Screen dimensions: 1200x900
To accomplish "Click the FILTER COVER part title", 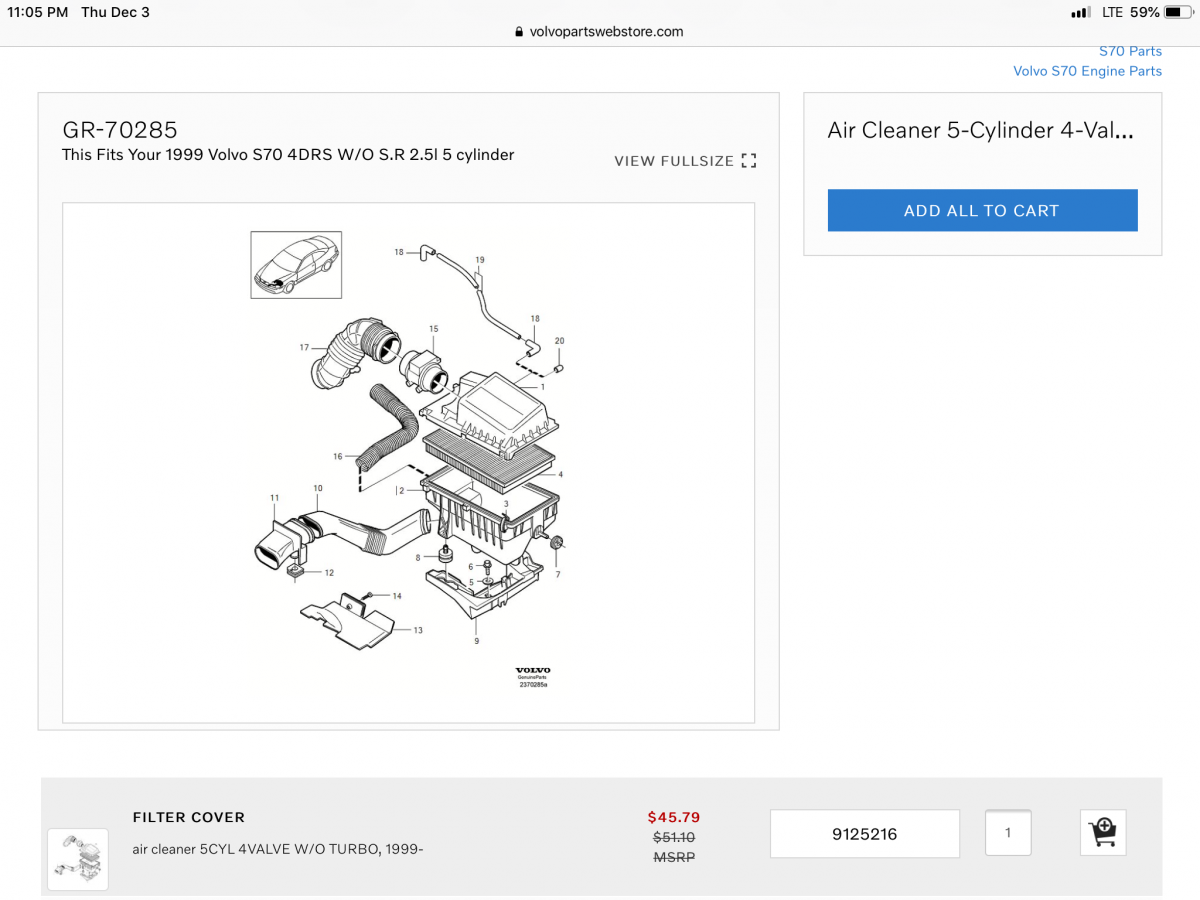I will (x=189, y=817).
